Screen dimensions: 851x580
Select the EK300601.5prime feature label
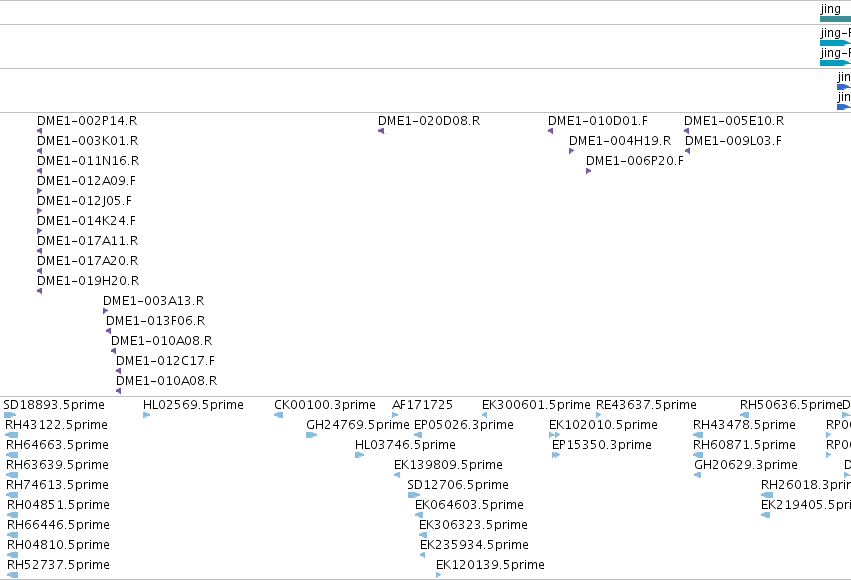pyautogui.click(x=536, y=405)
